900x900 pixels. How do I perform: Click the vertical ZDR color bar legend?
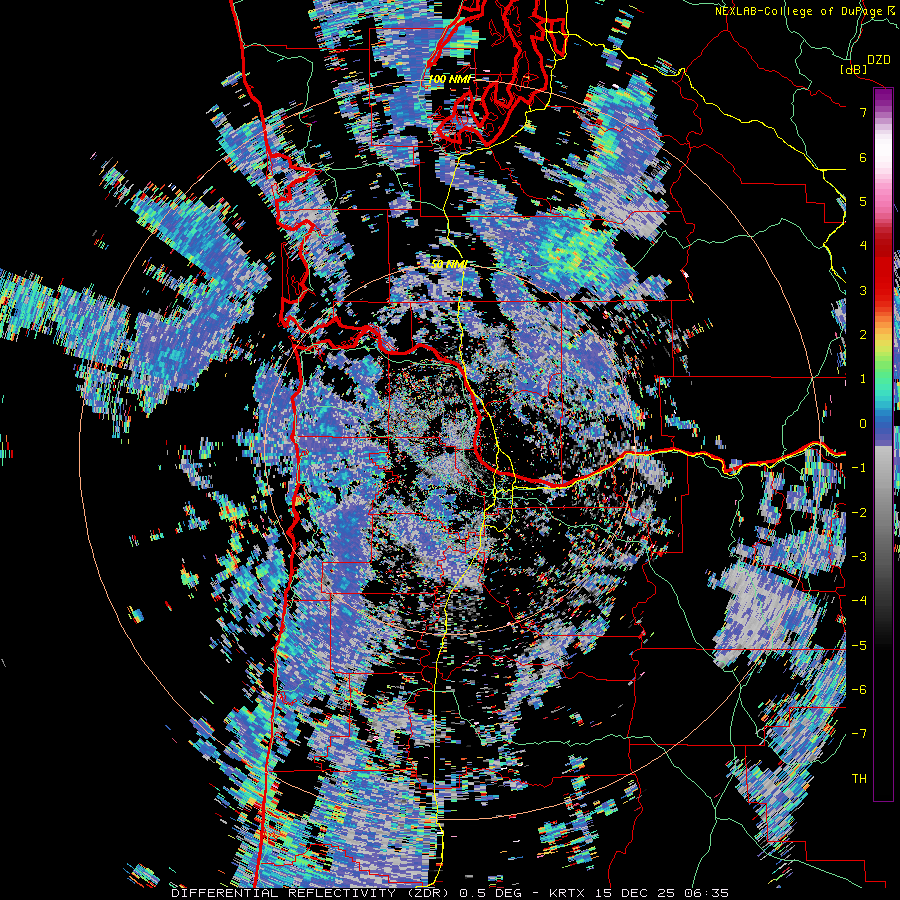coord(883,444)
